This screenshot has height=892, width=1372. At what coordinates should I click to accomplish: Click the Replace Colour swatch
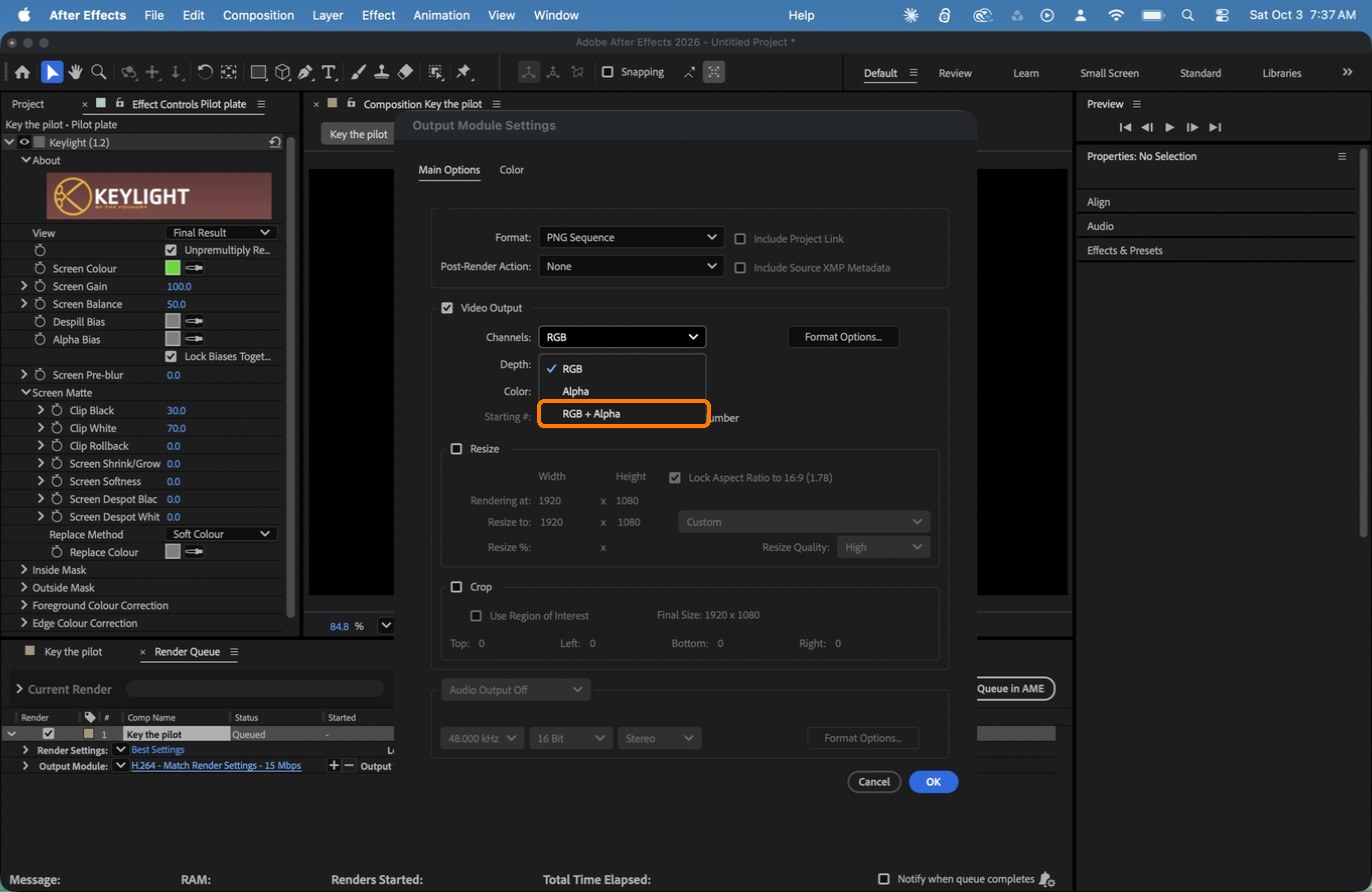pyautogui.click(x=172, y=552)
